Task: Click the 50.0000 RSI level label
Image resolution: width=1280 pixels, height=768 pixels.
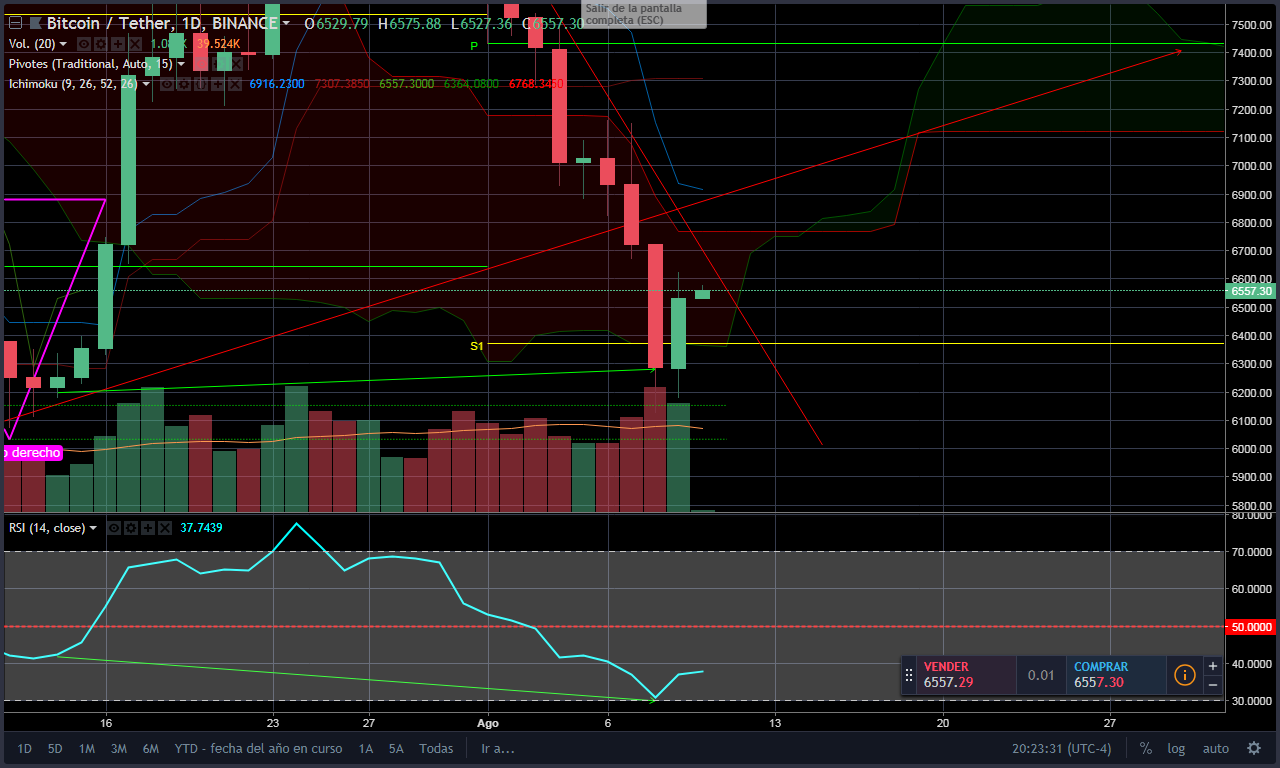Action: pyautogui.click(x=1252, y=627)
